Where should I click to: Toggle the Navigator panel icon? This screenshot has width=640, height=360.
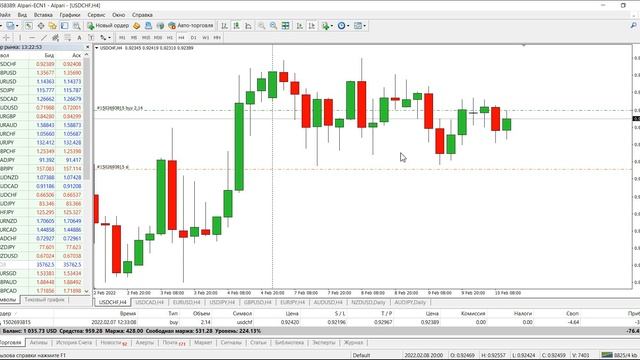pos(52,26)
